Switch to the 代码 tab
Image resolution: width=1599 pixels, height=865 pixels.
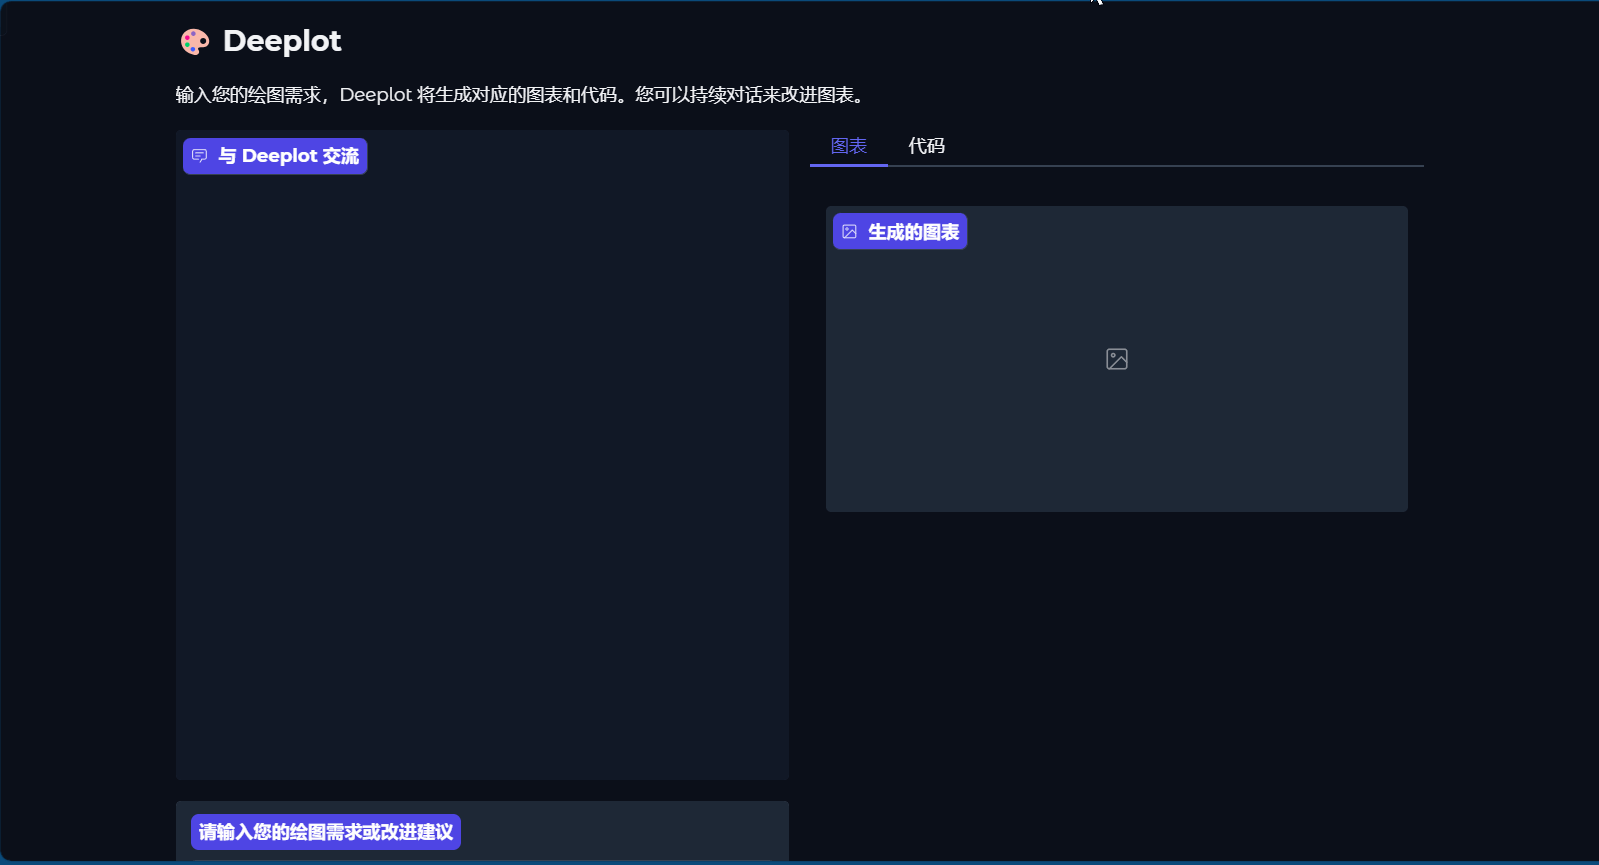pyautogui.click(x=926, y=146)
